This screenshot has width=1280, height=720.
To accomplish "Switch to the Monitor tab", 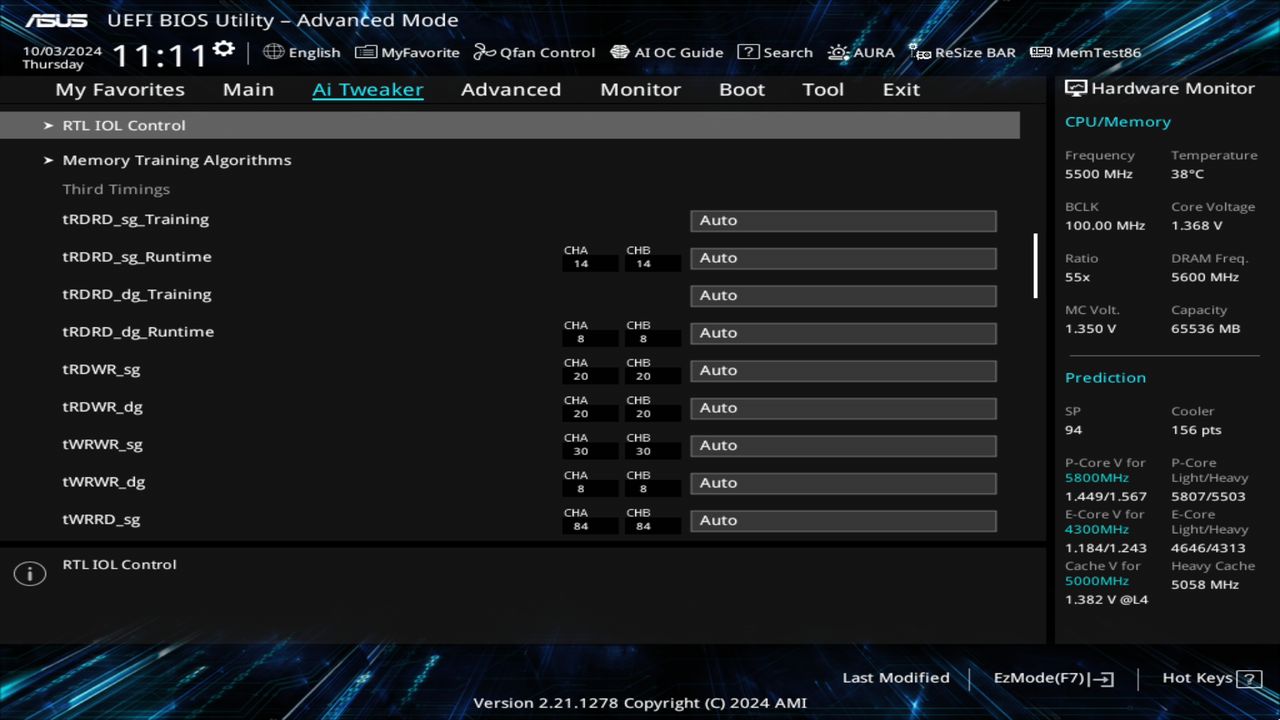I will (640, 89).
